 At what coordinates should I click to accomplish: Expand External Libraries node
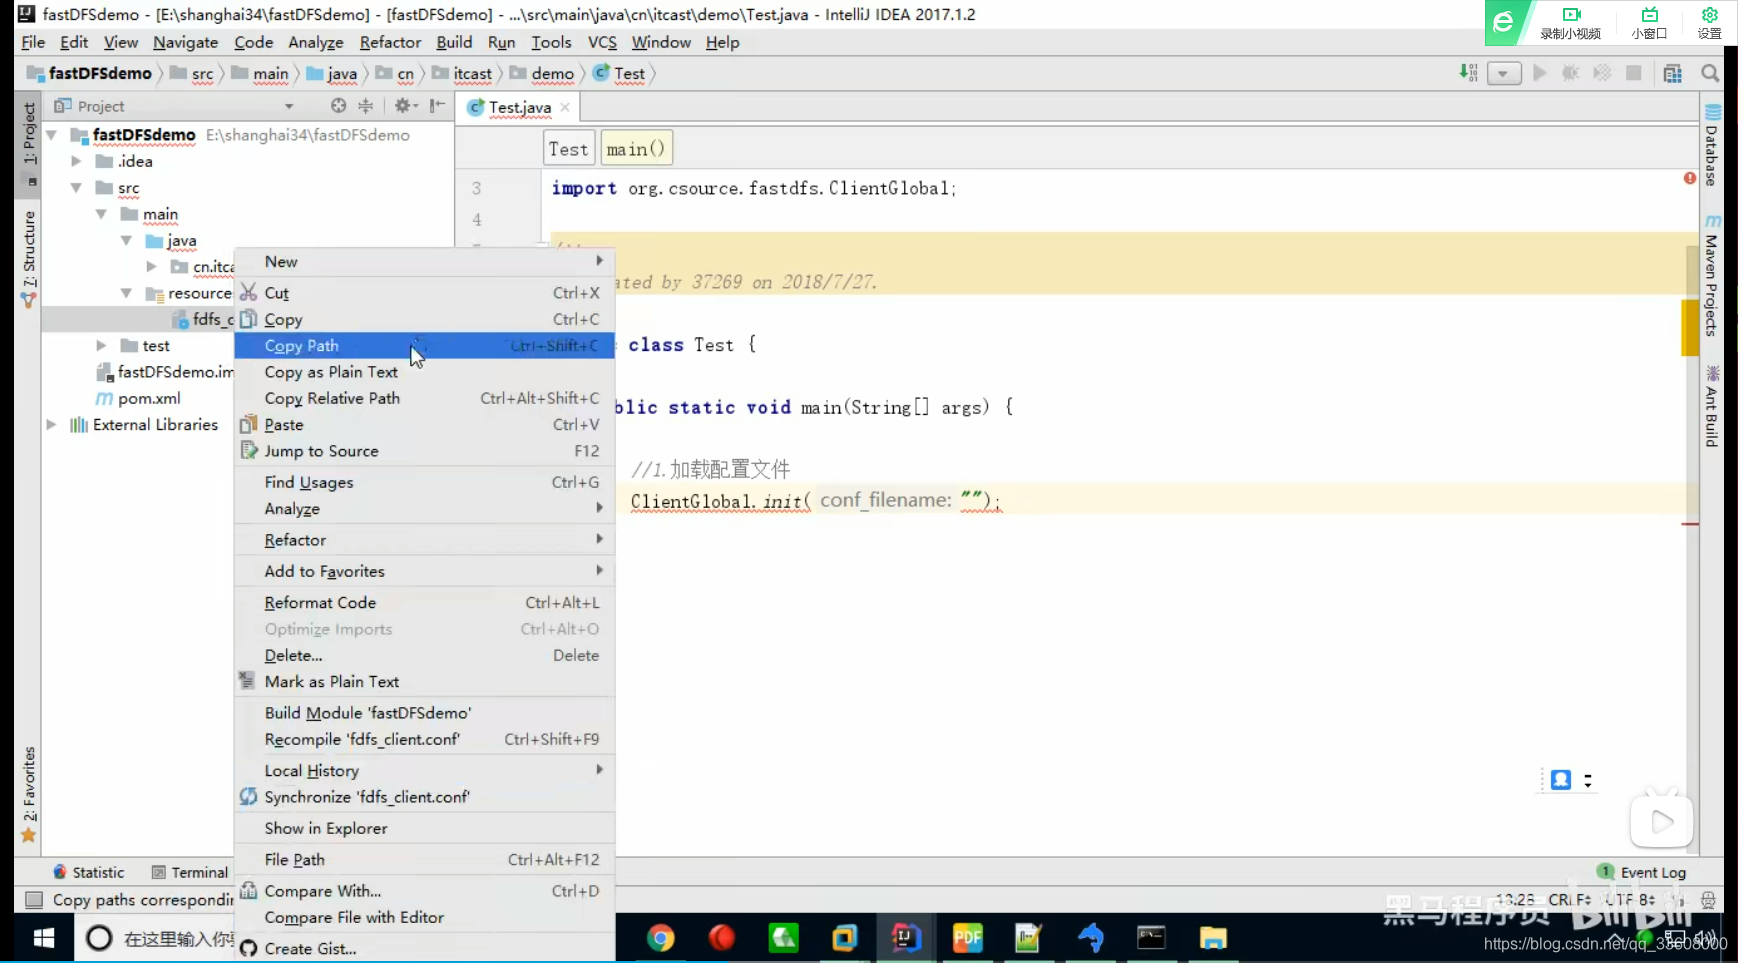coord(51,425)
